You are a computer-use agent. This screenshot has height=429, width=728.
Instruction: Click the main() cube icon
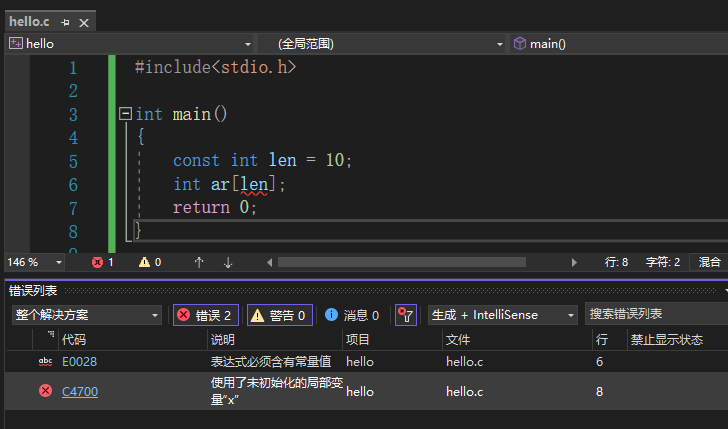[x=520, y=43]
